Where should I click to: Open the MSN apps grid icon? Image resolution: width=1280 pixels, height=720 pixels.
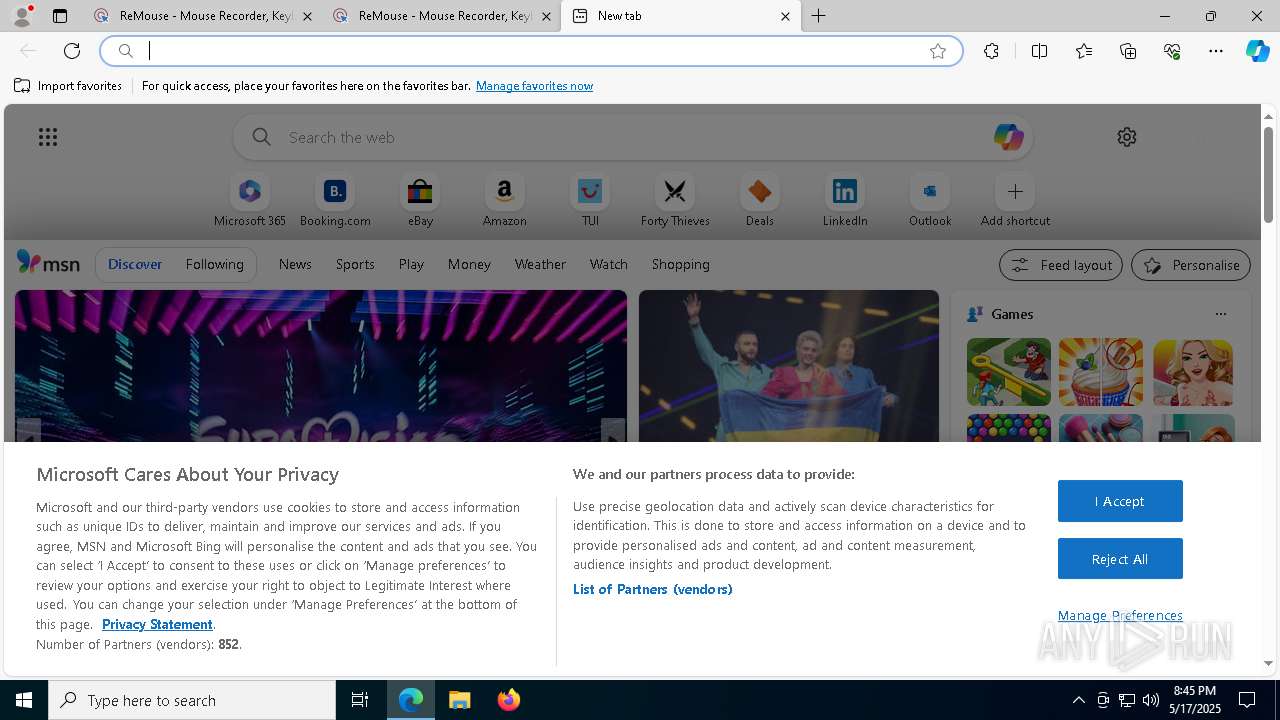48,137
